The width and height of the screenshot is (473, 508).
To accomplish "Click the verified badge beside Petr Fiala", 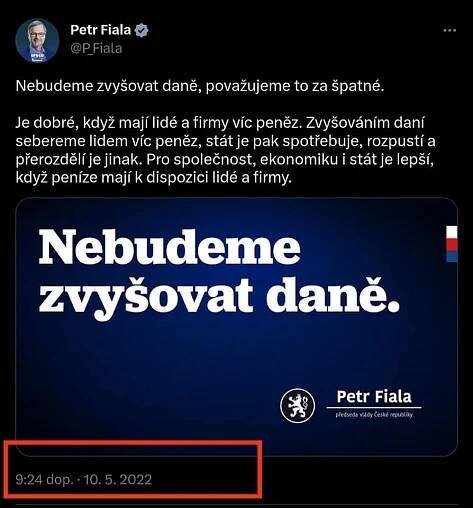I will click(142, 30).
